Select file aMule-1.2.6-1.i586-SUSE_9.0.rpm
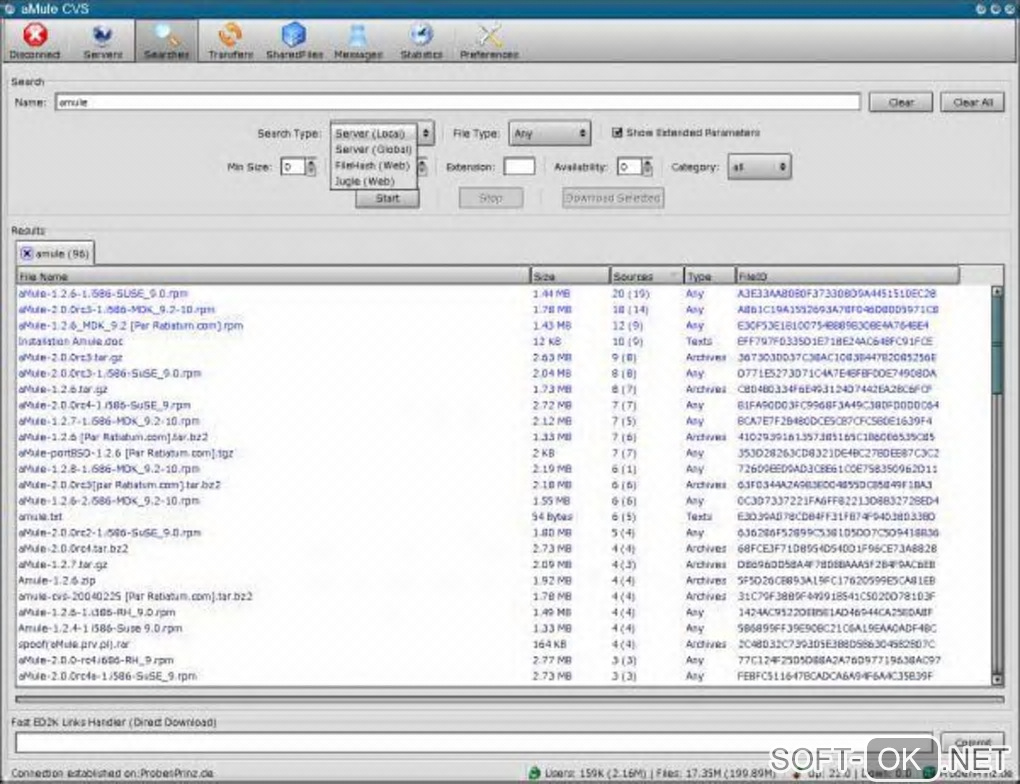1020x784 pixels. pyautogui.click(x=103, y=293)
